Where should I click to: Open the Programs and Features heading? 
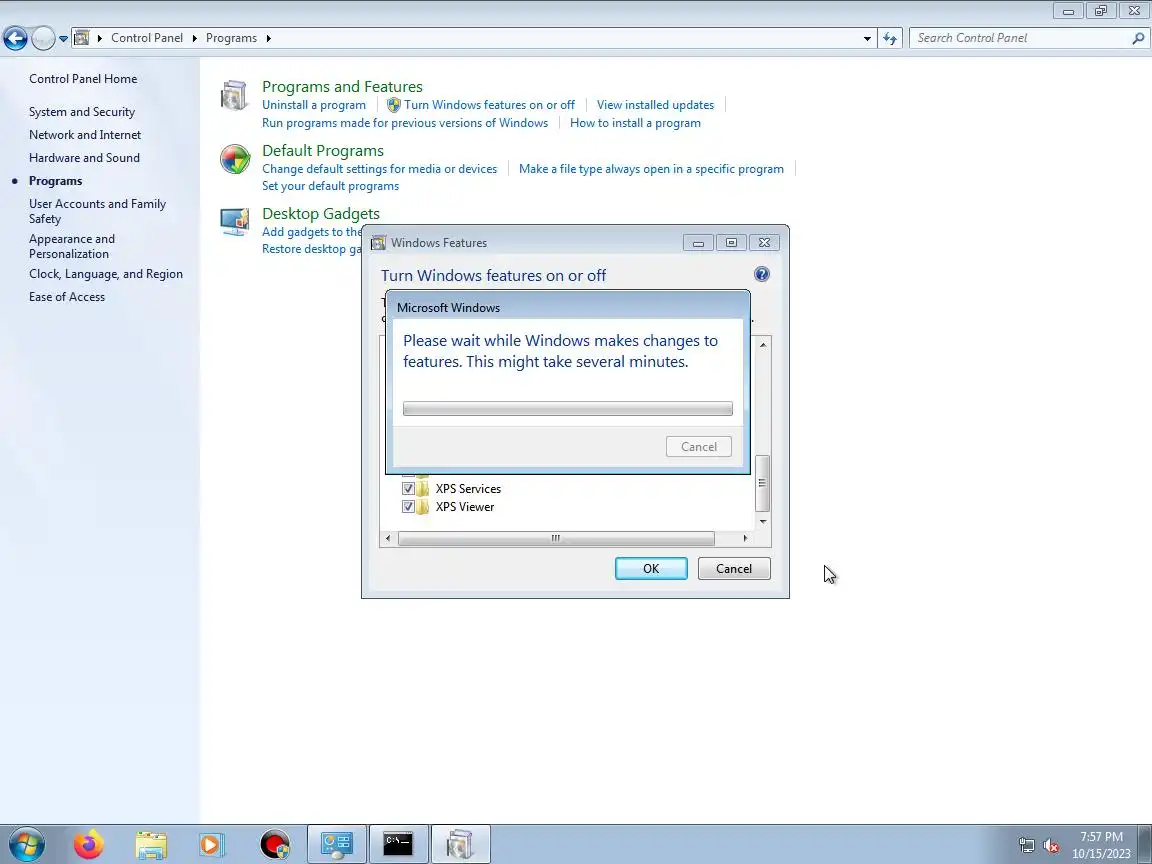pos(342,87)
